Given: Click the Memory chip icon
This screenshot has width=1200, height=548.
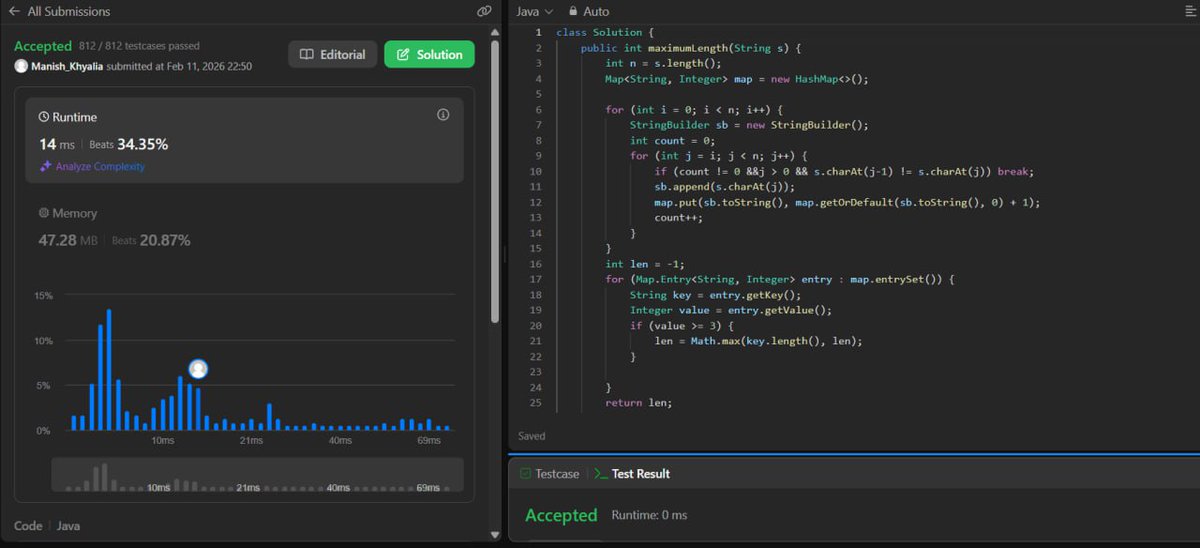Looking at the screenshot, I should coord(44,213).
